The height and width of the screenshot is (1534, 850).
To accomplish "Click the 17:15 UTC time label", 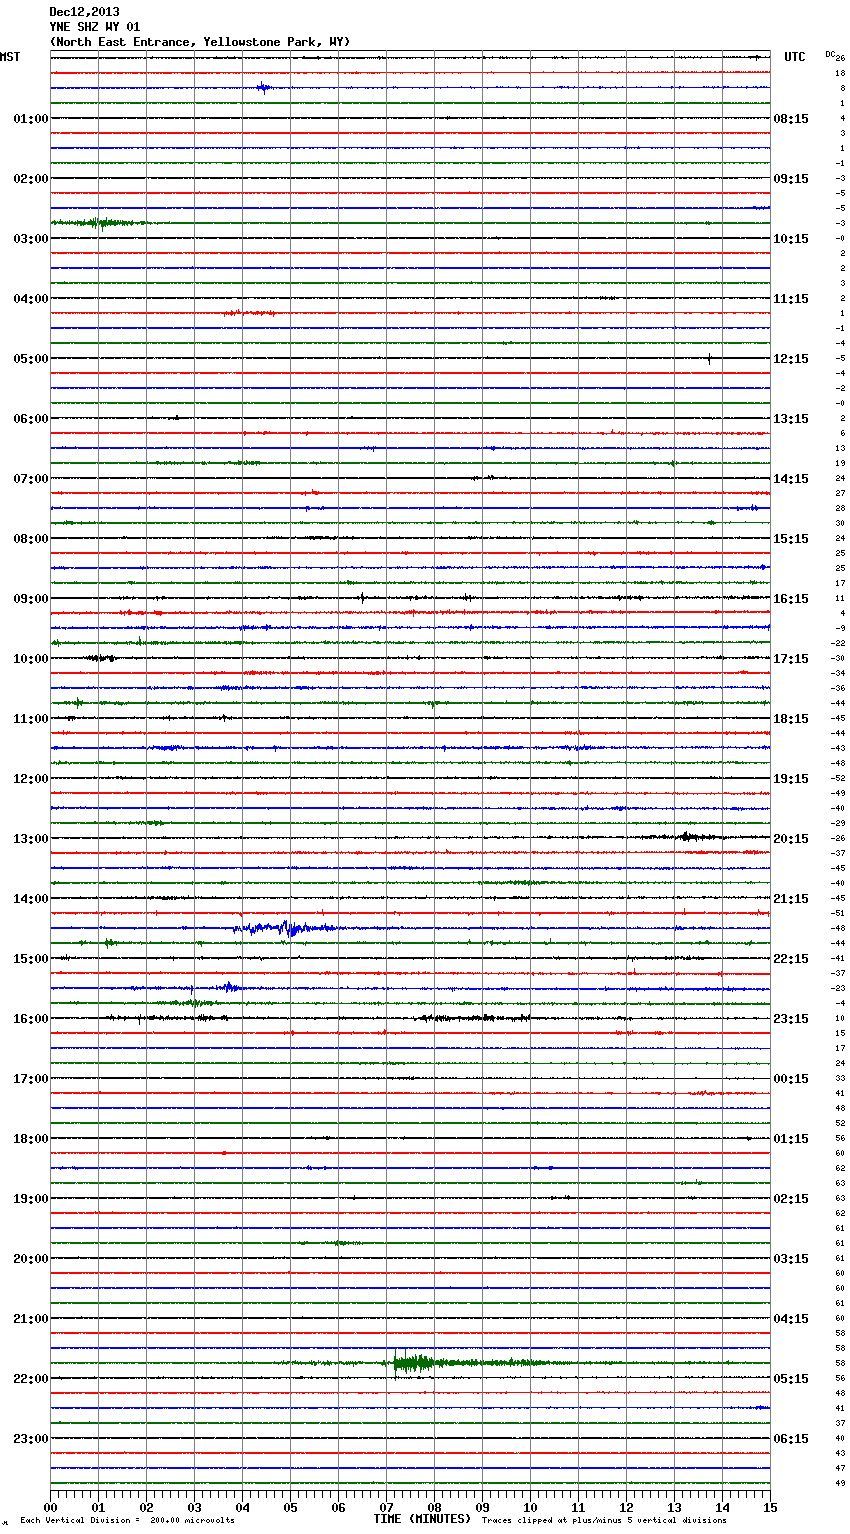I will coord(791,659).
